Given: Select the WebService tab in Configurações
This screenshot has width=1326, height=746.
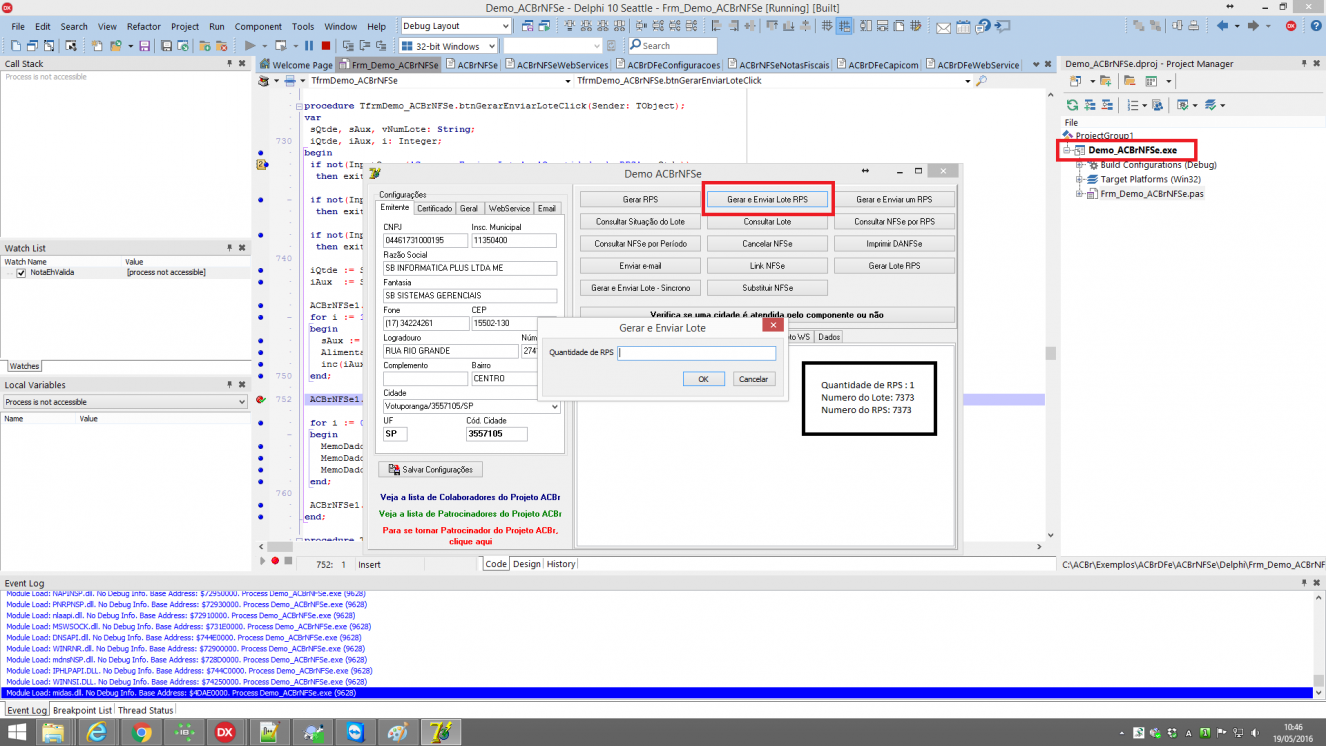Looking at the screenshot, I should [509, 208].
